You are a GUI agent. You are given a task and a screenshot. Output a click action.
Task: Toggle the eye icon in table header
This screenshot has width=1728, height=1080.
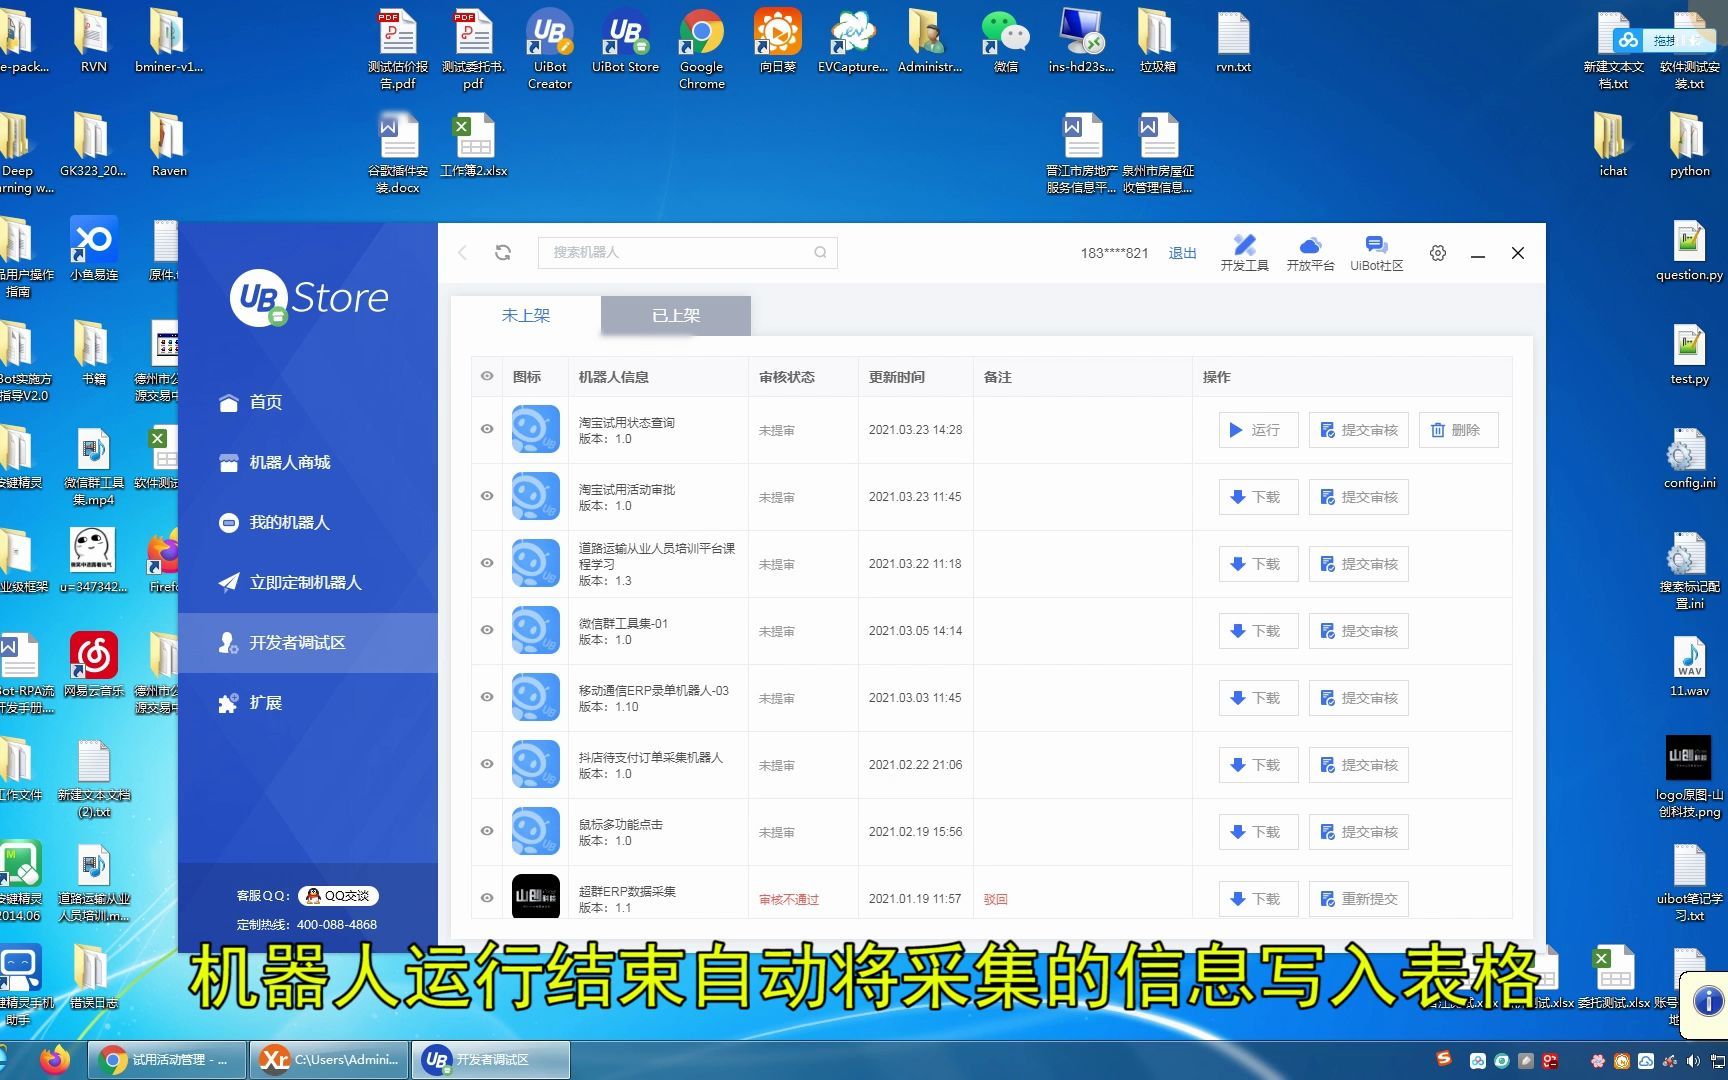point(487,376)
